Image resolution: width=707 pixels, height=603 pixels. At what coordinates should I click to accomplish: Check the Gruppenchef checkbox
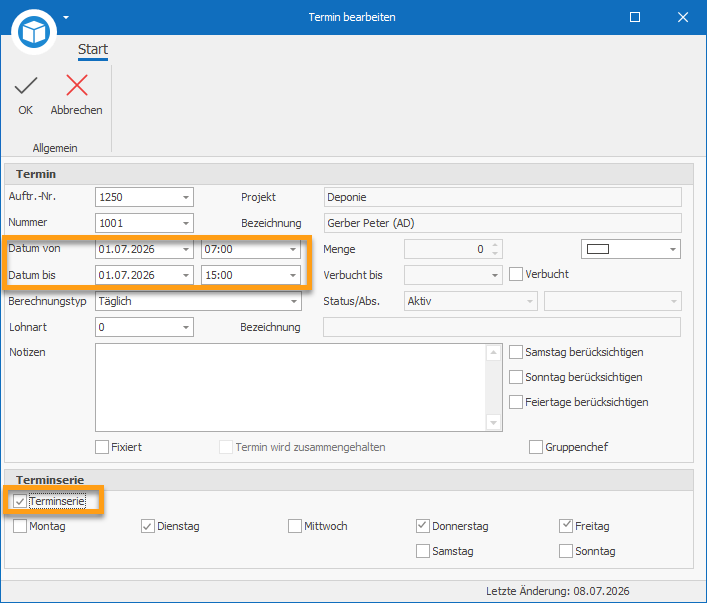click(x=536, y=447)
